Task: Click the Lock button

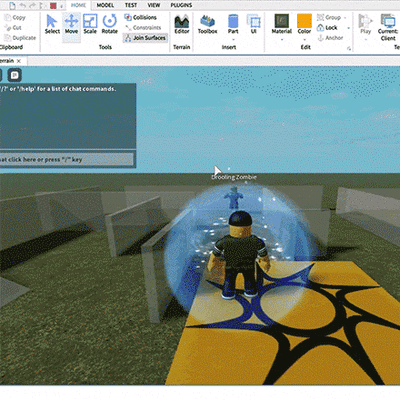Action: coord(327,28)
